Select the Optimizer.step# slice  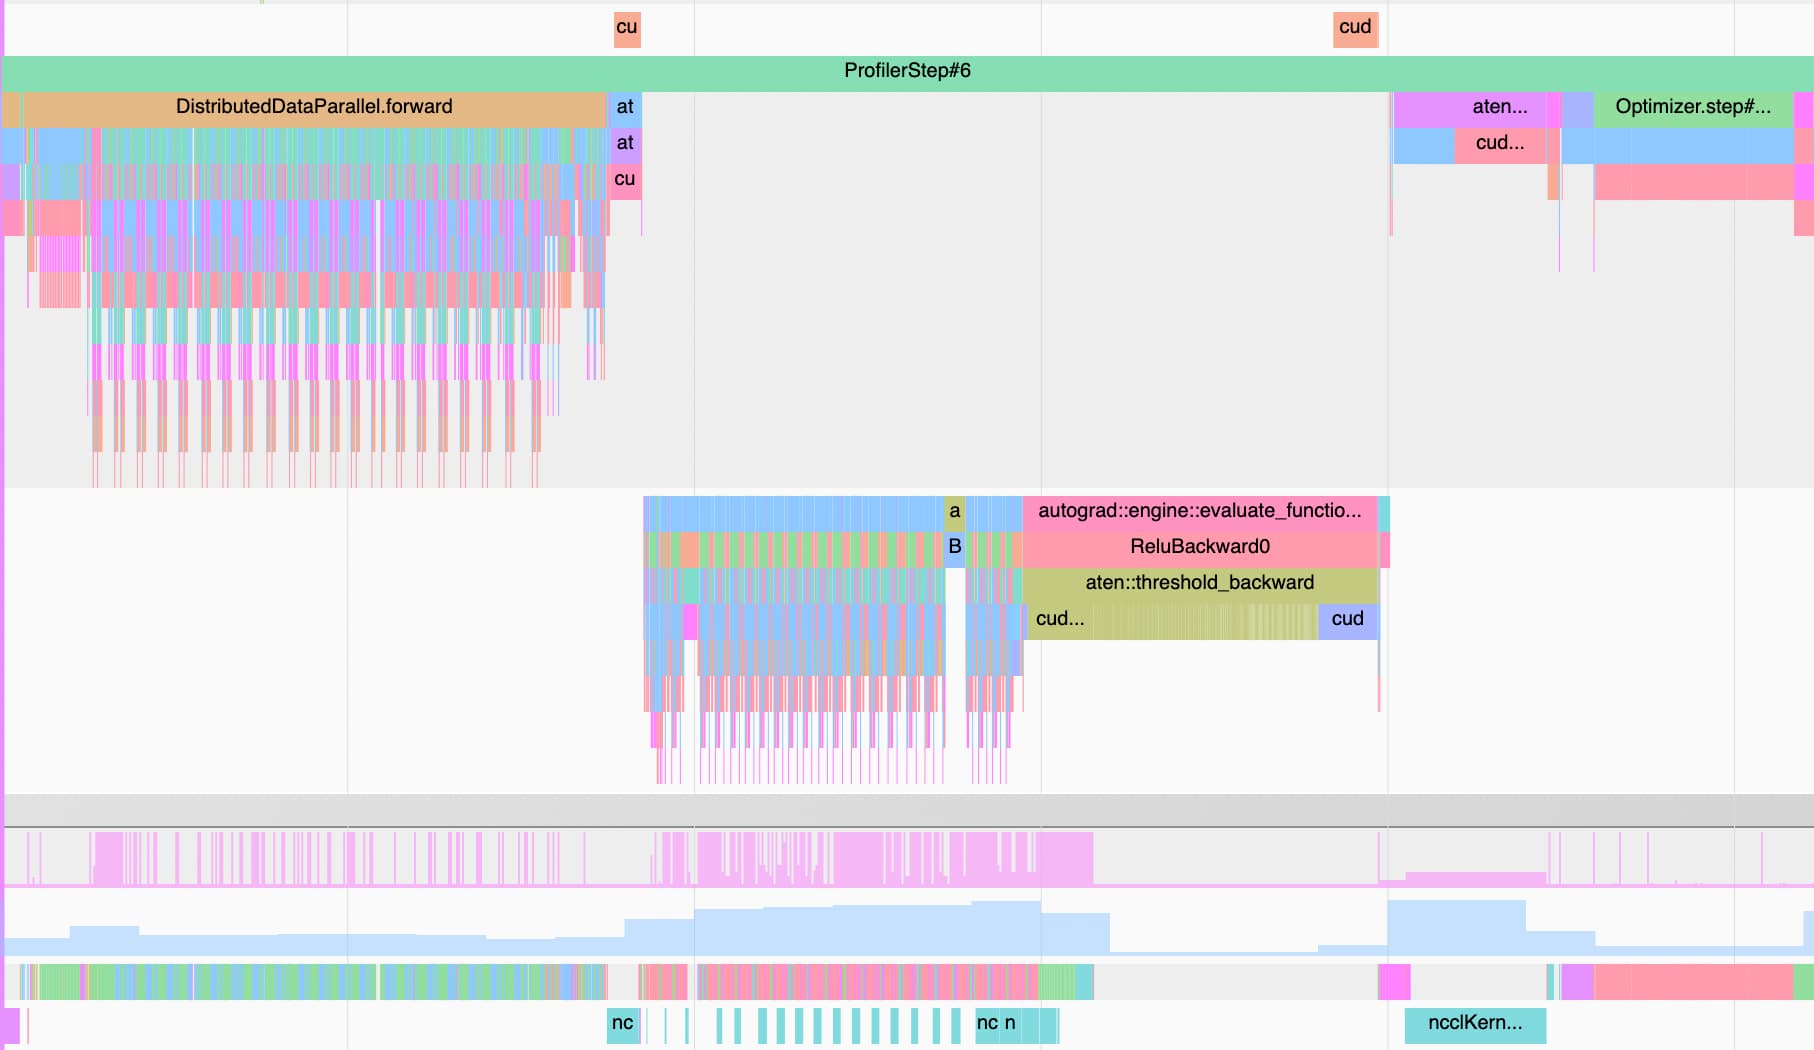1692,108
